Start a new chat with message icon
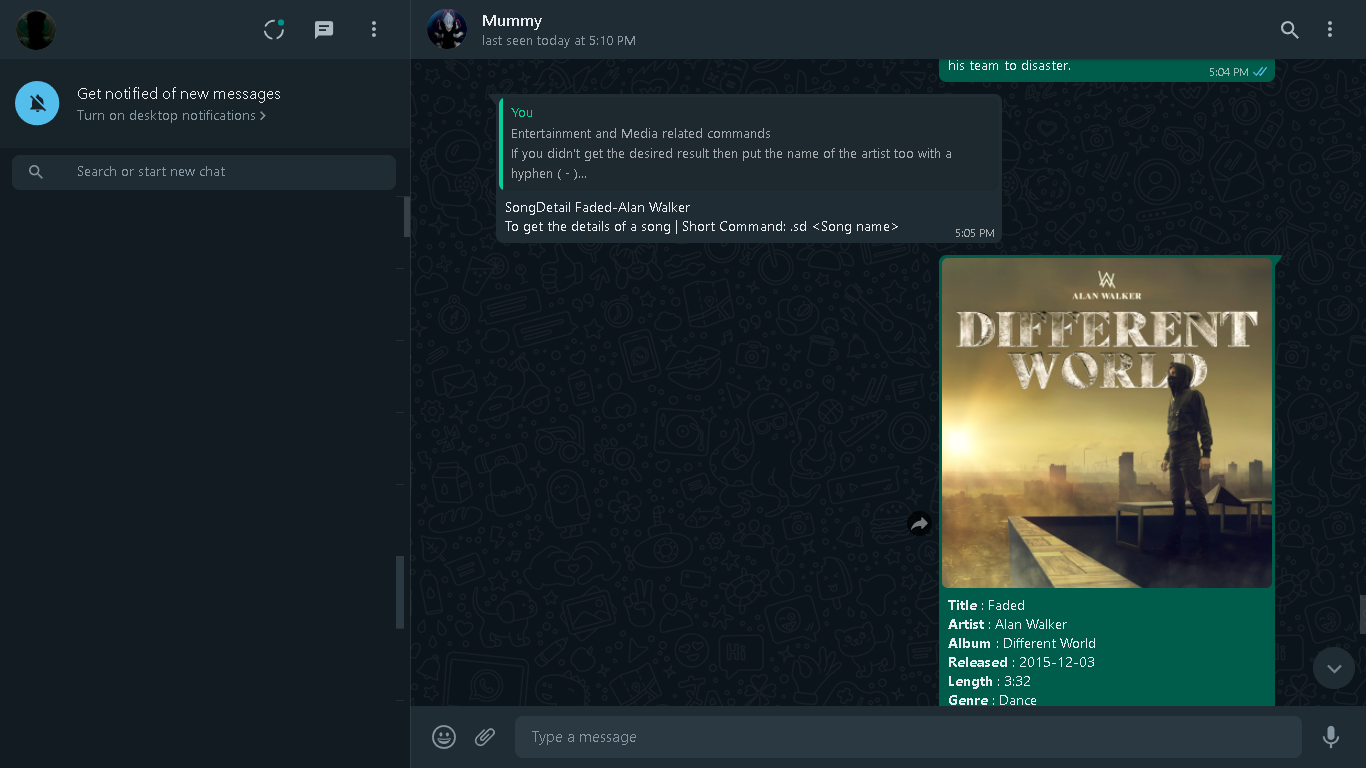This screenshot has height=768, width=1366. tap(324, 30)
